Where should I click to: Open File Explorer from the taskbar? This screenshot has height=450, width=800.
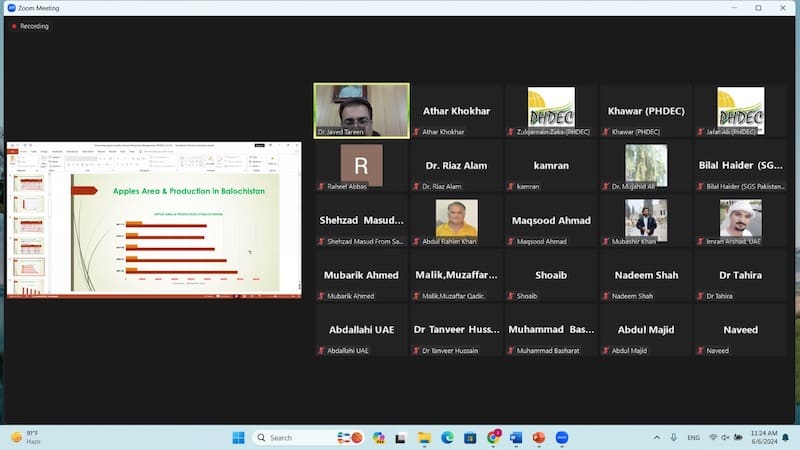(424, 437)
